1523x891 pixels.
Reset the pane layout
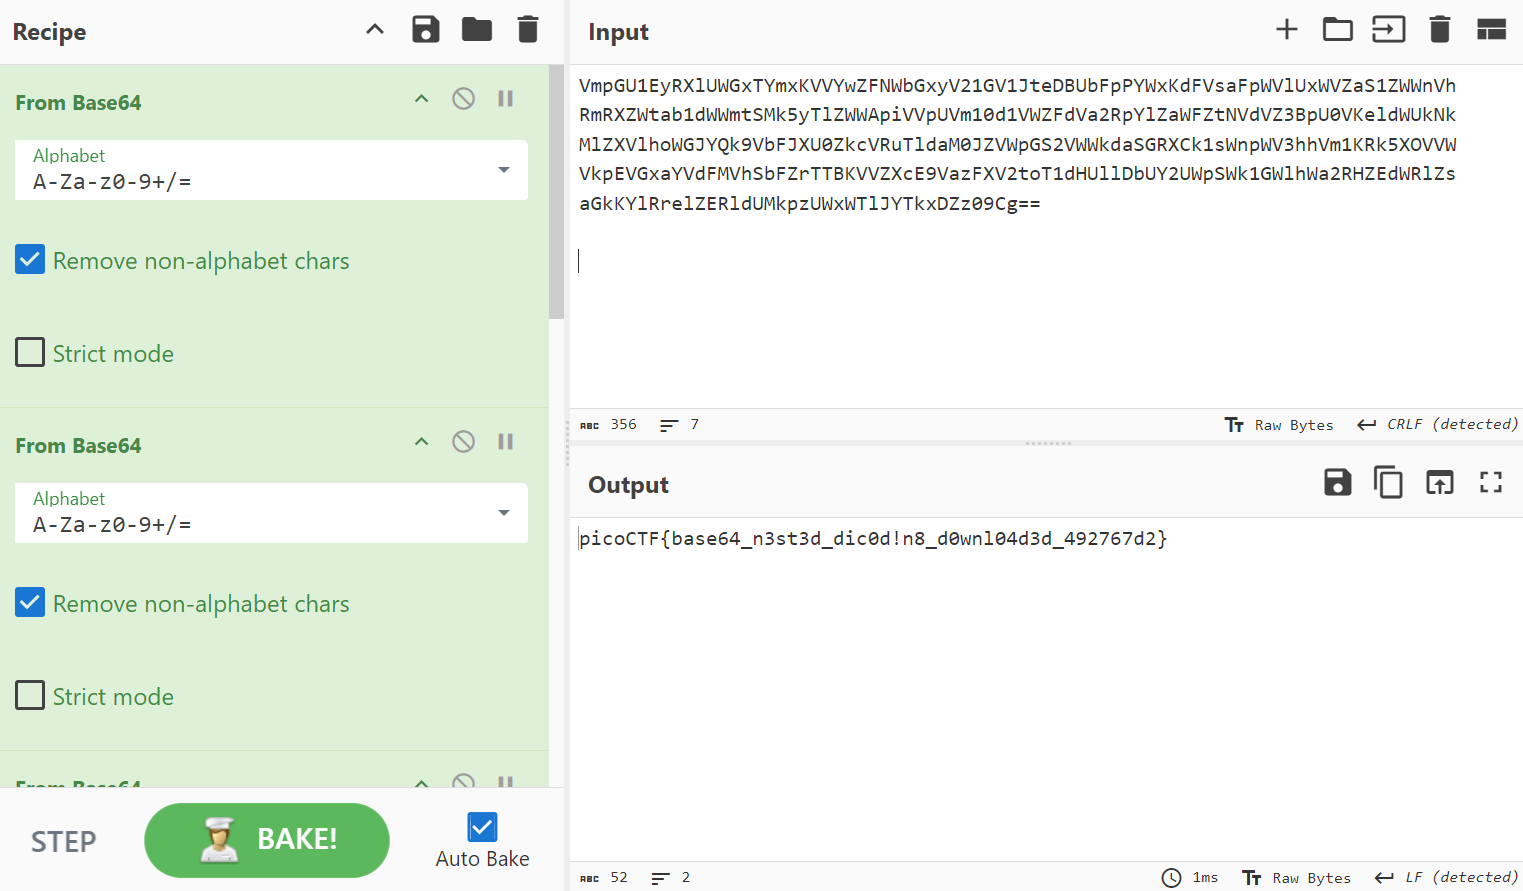point(1491,30)
